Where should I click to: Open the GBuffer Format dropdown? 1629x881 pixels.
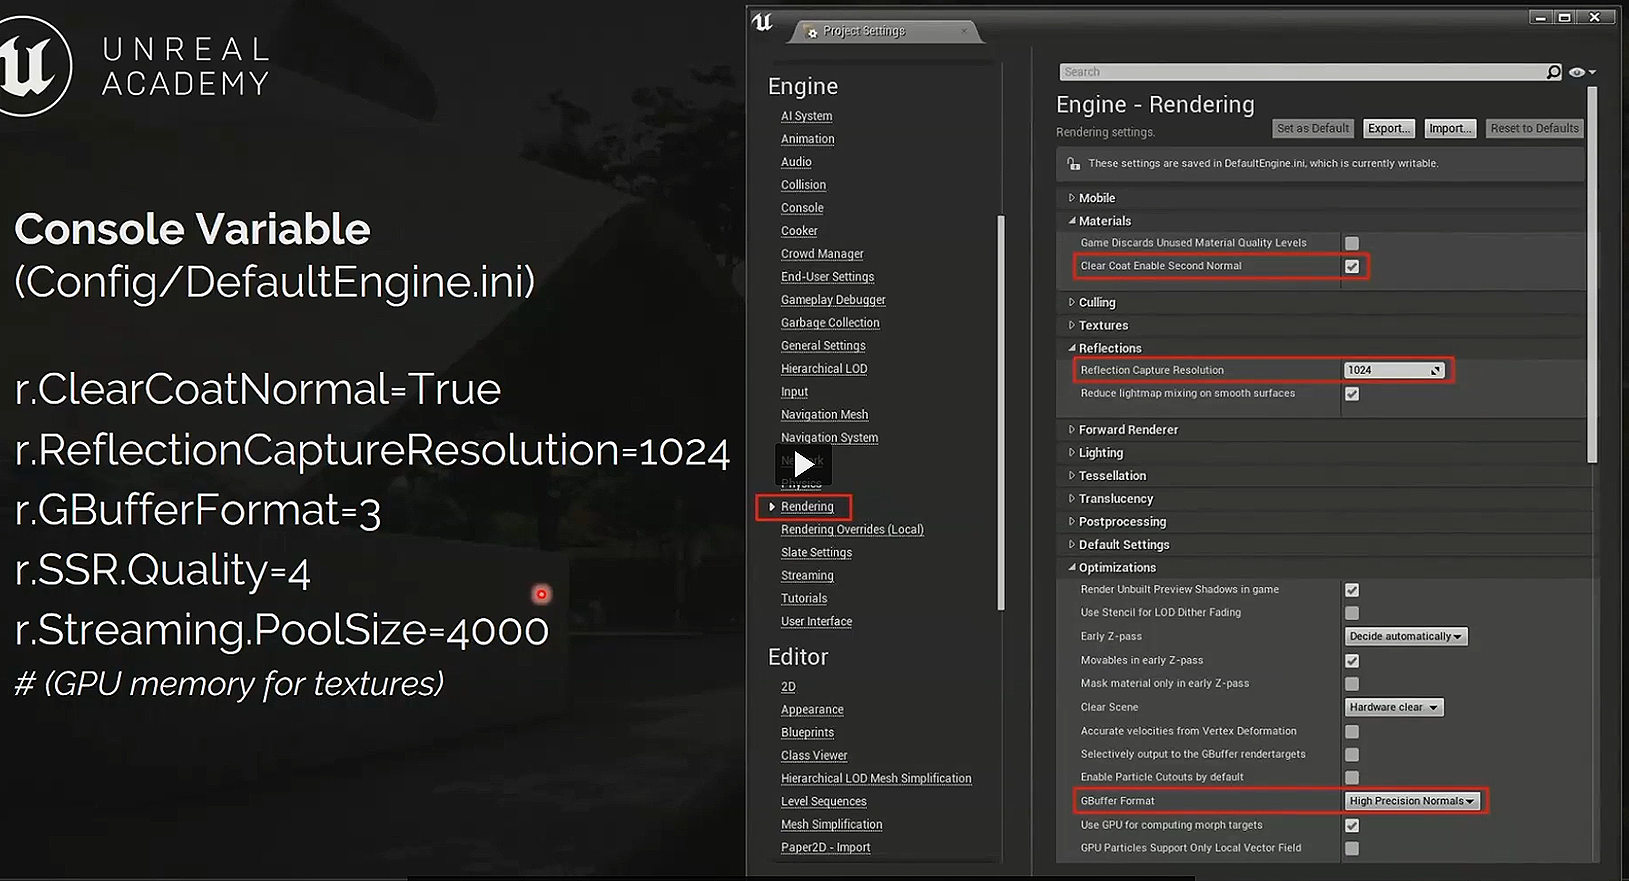tap(1412, 801)
